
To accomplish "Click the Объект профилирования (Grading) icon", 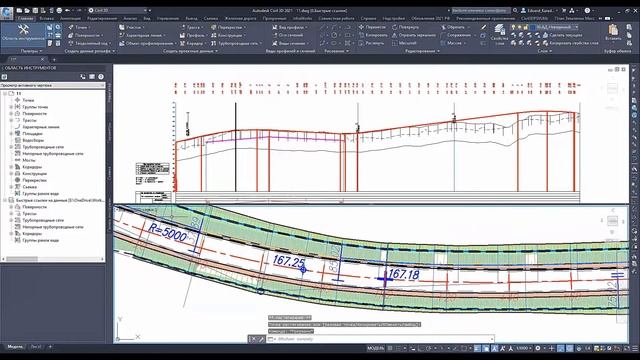I will pos(122,43).
